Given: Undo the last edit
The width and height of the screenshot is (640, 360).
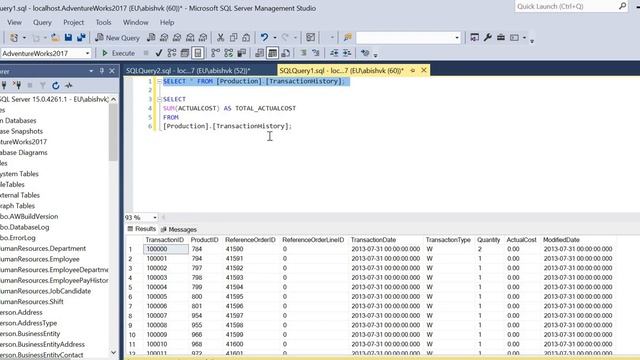Looking at the screenshot, I should click(x=264, y=38).
